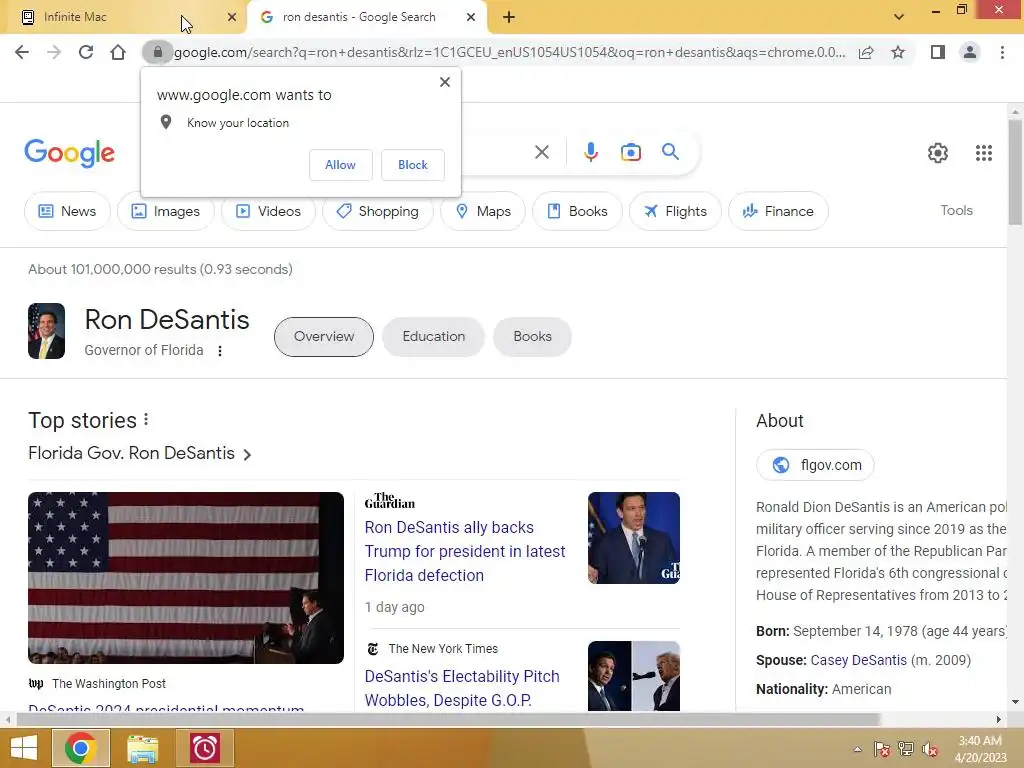The image size is (1024, 768).
Task: Clear the search box text
Action: [x=541, y=152]
